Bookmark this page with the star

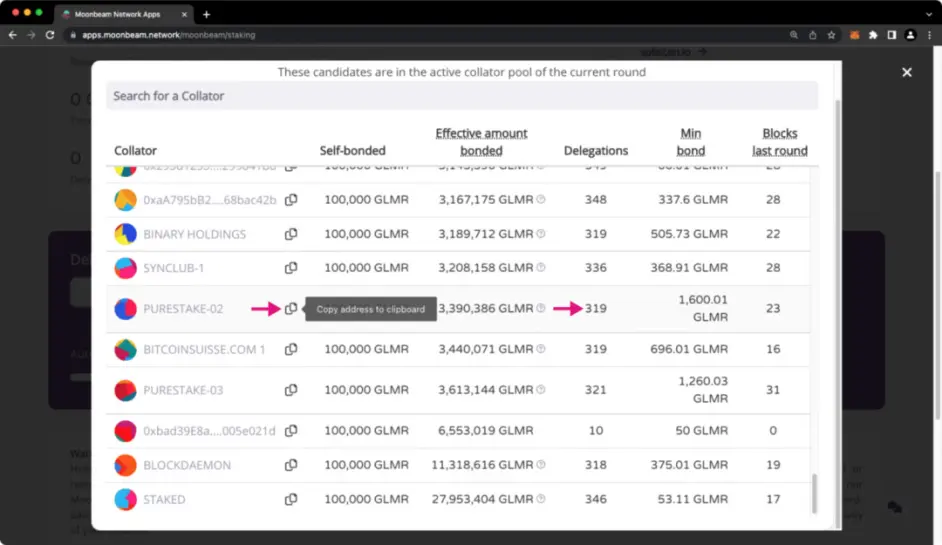pos(831,35)
